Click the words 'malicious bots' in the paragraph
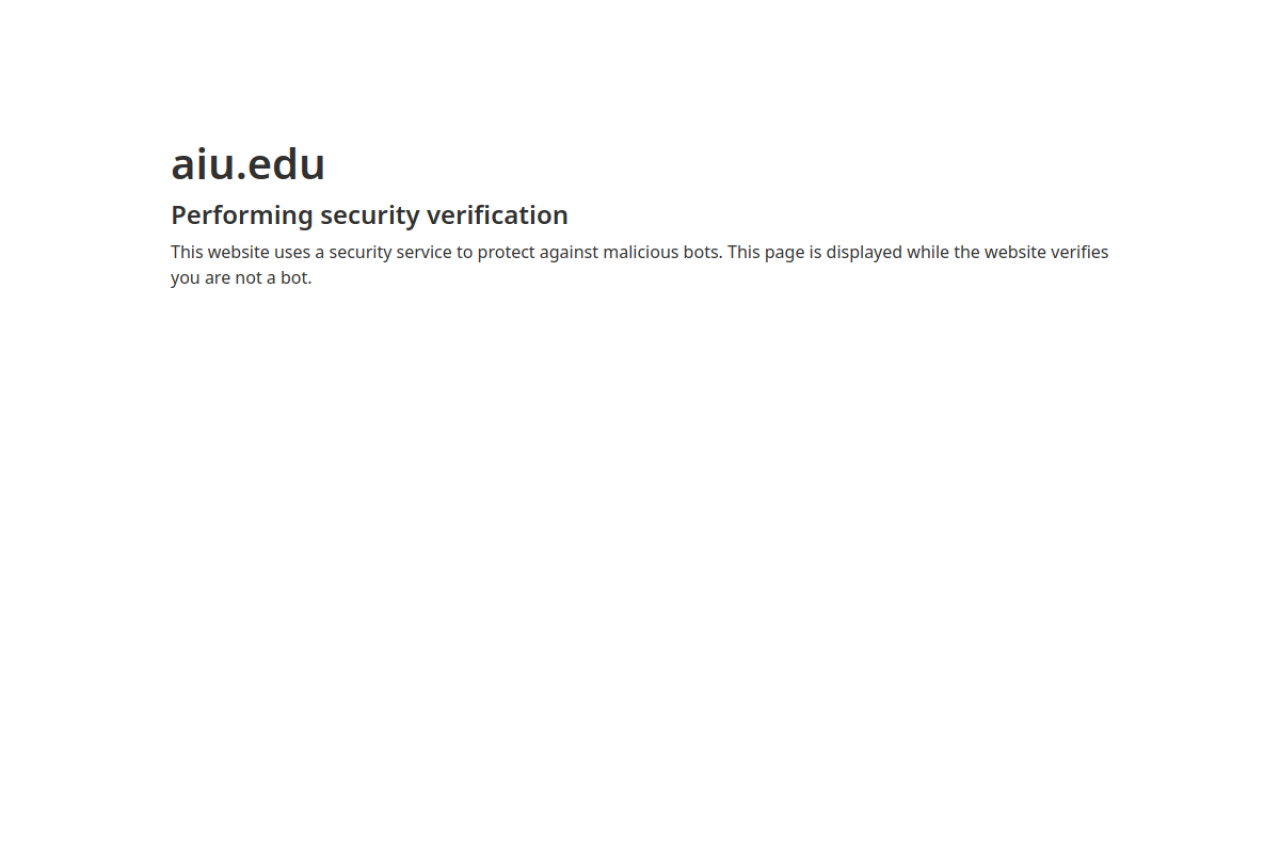 point(661,252)
